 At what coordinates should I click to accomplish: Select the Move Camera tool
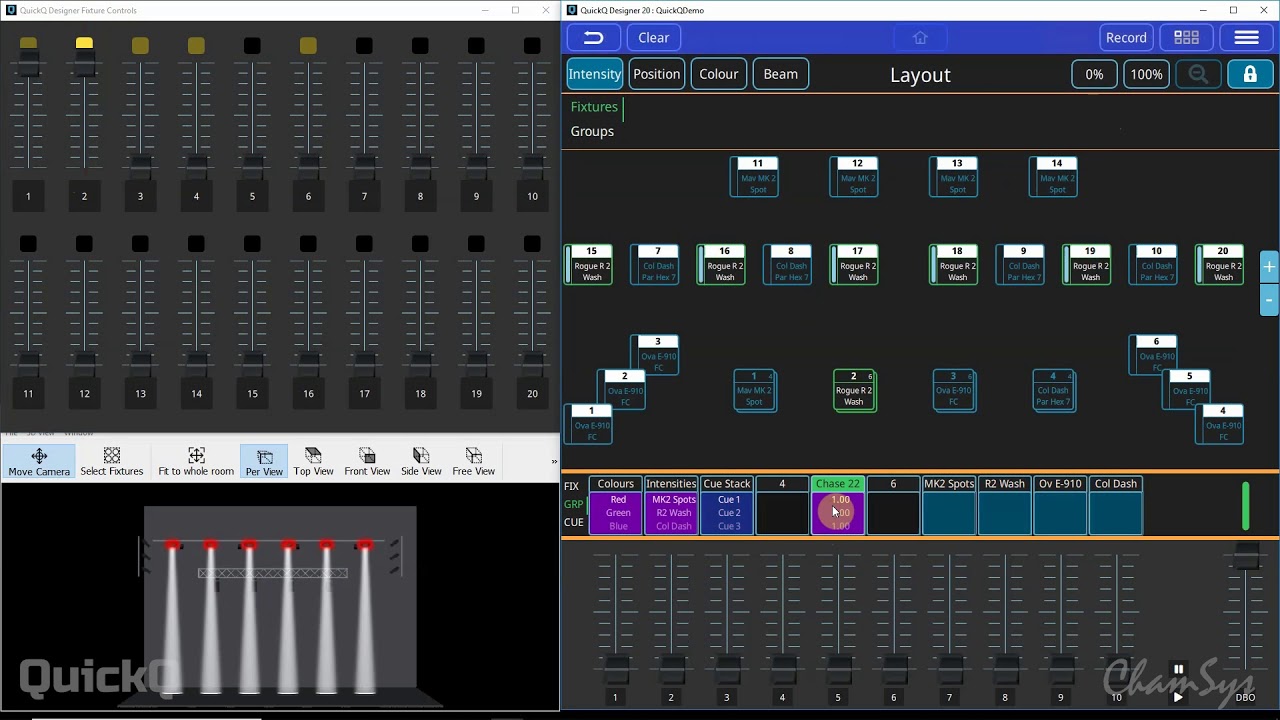coord(39,462)
